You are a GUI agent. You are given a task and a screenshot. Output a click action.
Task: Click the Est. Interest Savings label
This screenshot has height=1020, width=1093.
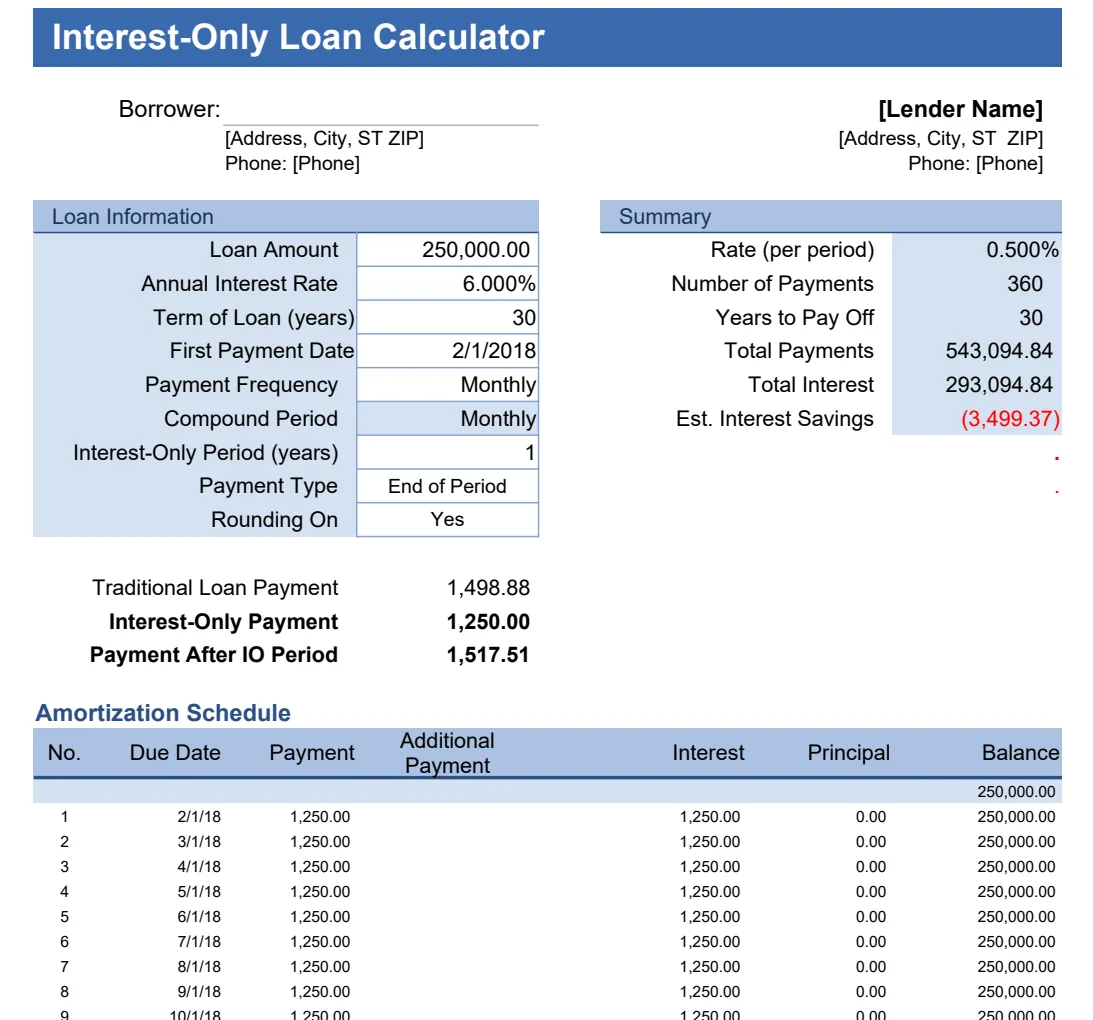click(x=774, y=418)
